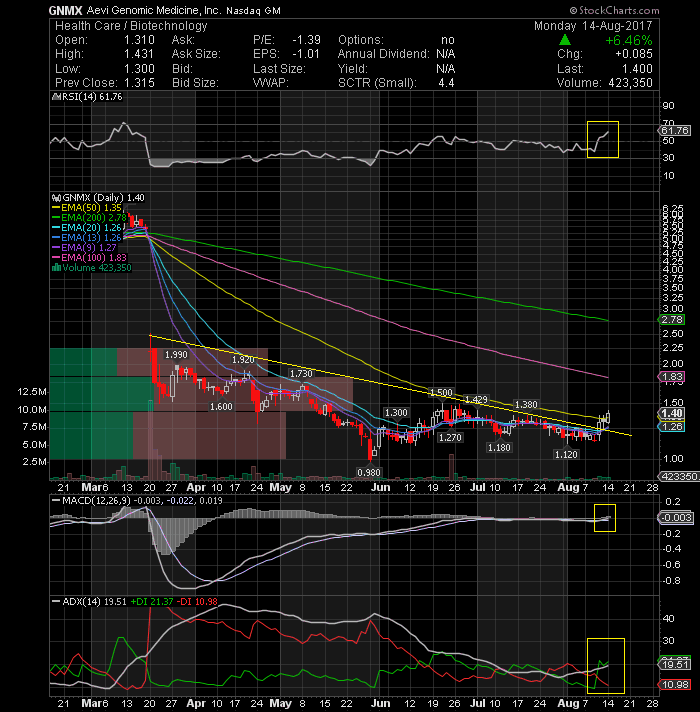
Task: Click the P/E value -1.39
Action: pos(306,40)
